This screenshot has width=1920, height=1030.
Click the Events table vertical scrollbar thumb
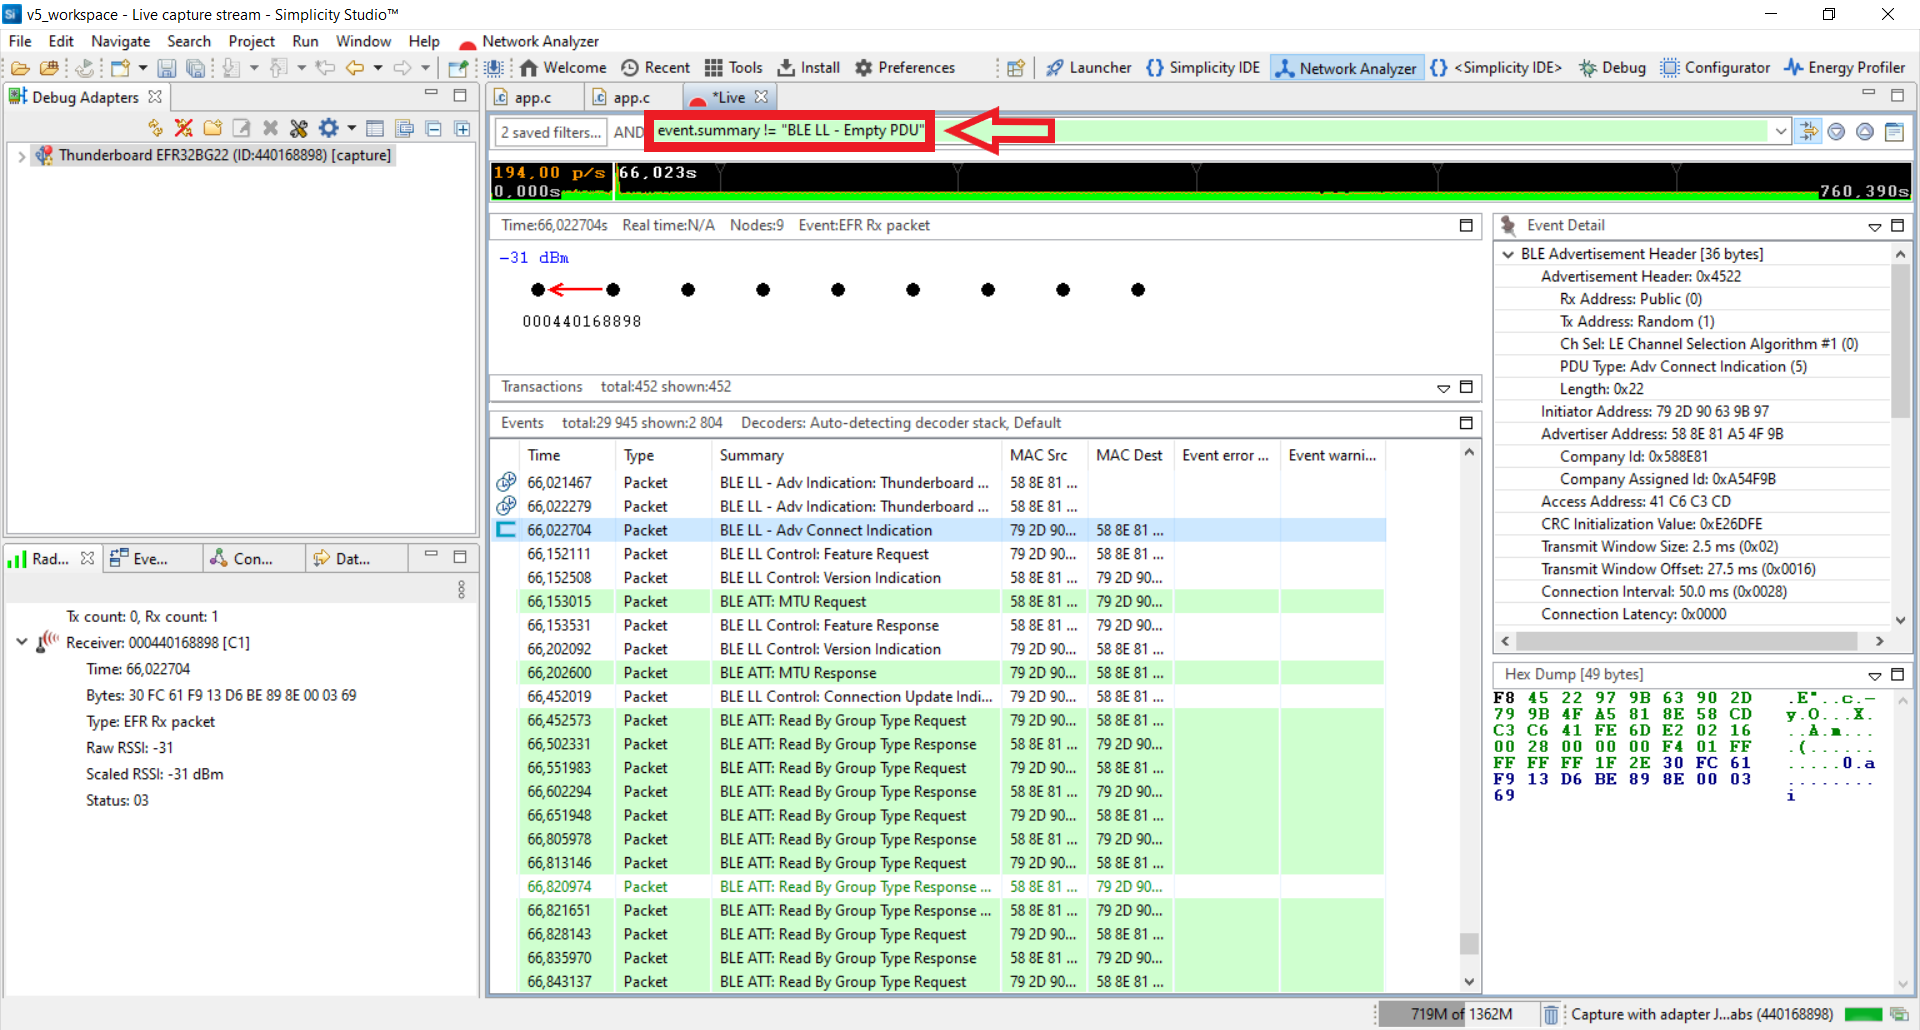tap(1468, 943)
